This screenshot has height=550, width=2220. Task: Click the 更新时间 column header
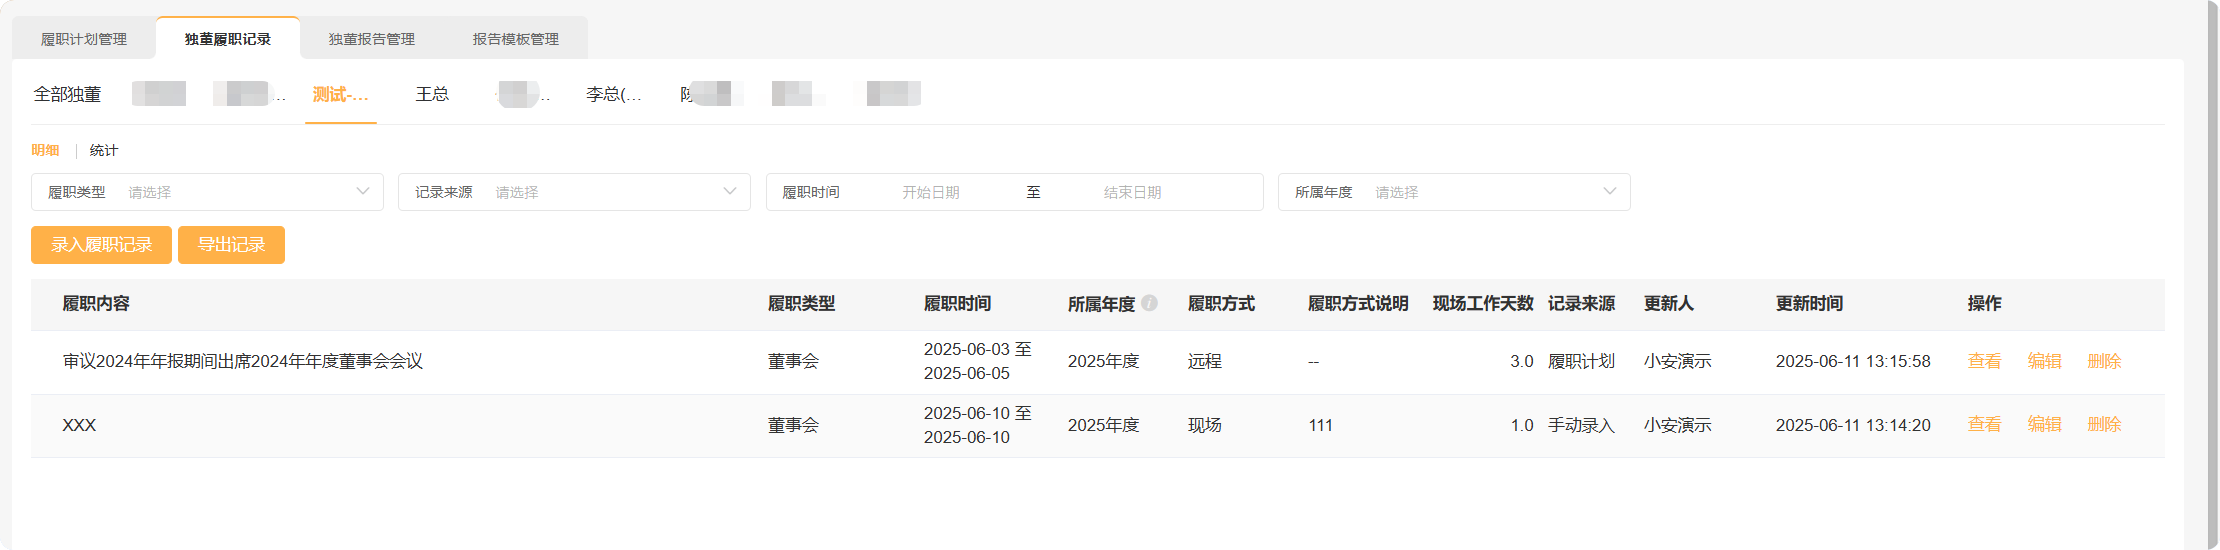[1810, 303]
